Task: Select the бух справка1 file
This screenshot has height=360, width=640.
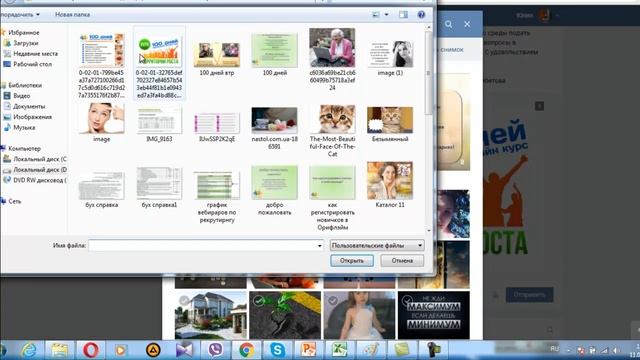Action: point(159,188)
